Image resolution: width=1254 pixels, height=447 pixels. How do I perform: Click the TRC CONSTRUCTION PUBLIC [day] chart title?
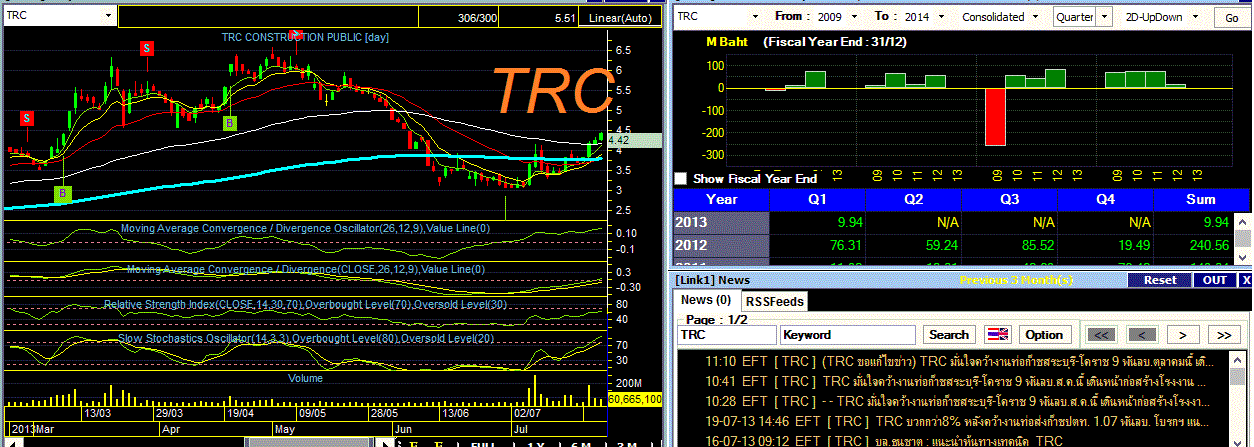(x=305, y=37)
